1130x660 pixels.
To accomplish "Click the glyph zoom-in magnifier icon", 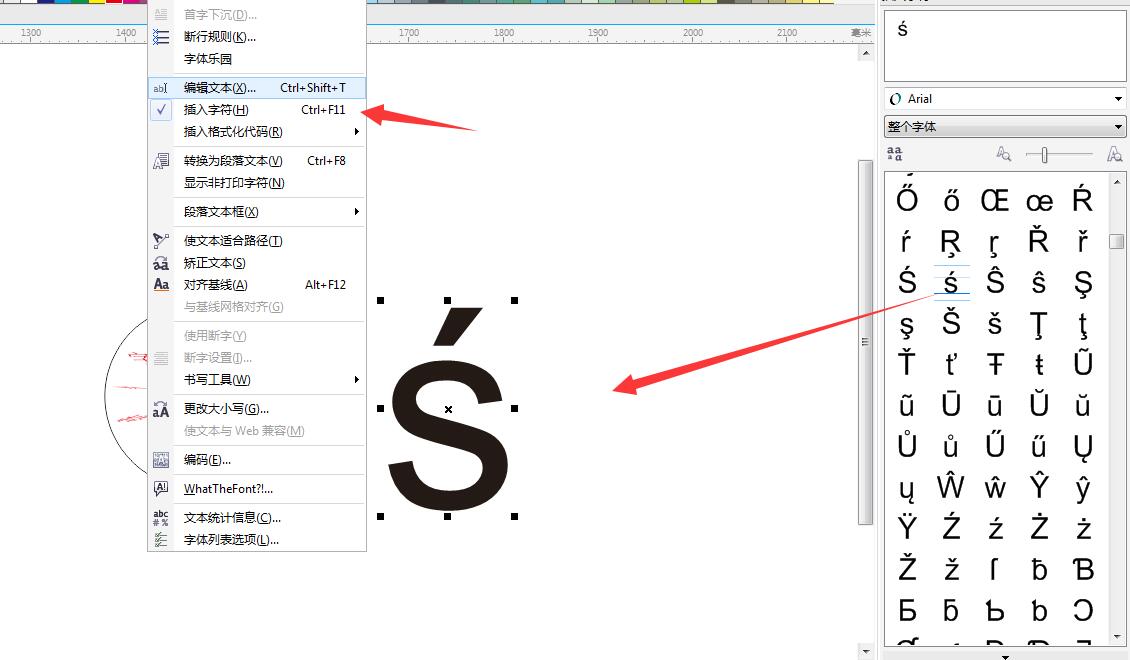I will pyautogui.click(x=1114, y=154).
